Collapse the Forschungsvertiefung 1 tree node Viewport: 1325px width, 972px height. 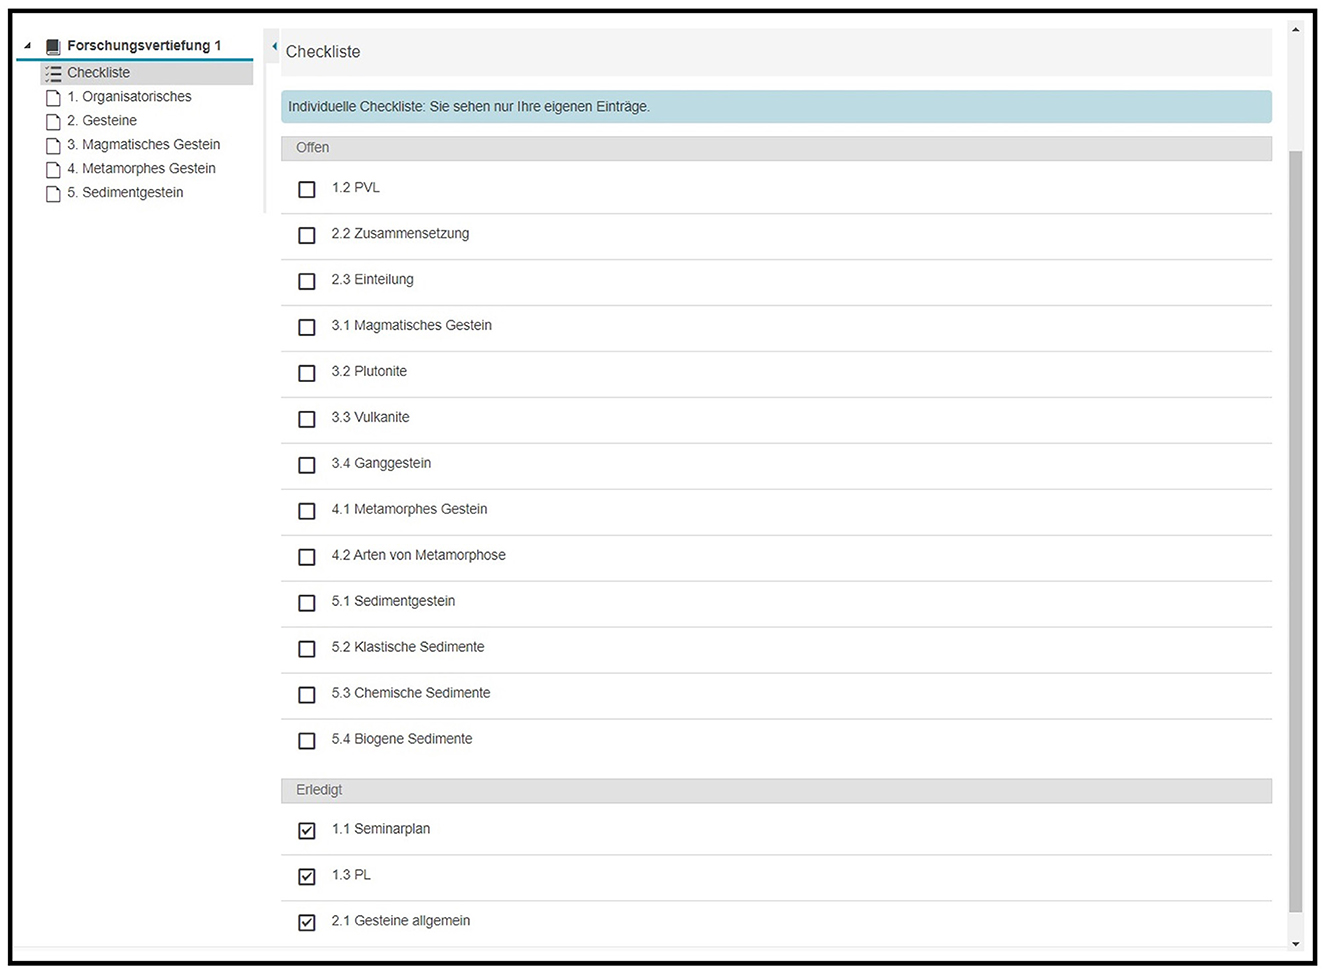click(27, 46)
